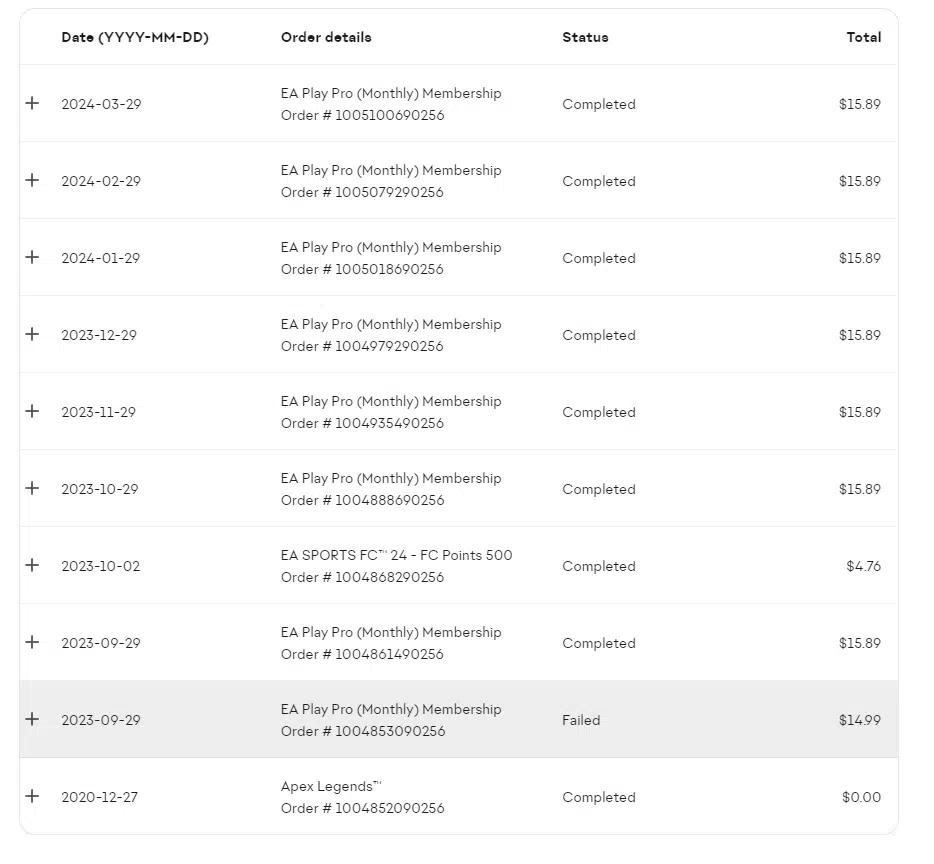Expand the 2024-03-29 order row
934x864 pixels.
[32, 103]
